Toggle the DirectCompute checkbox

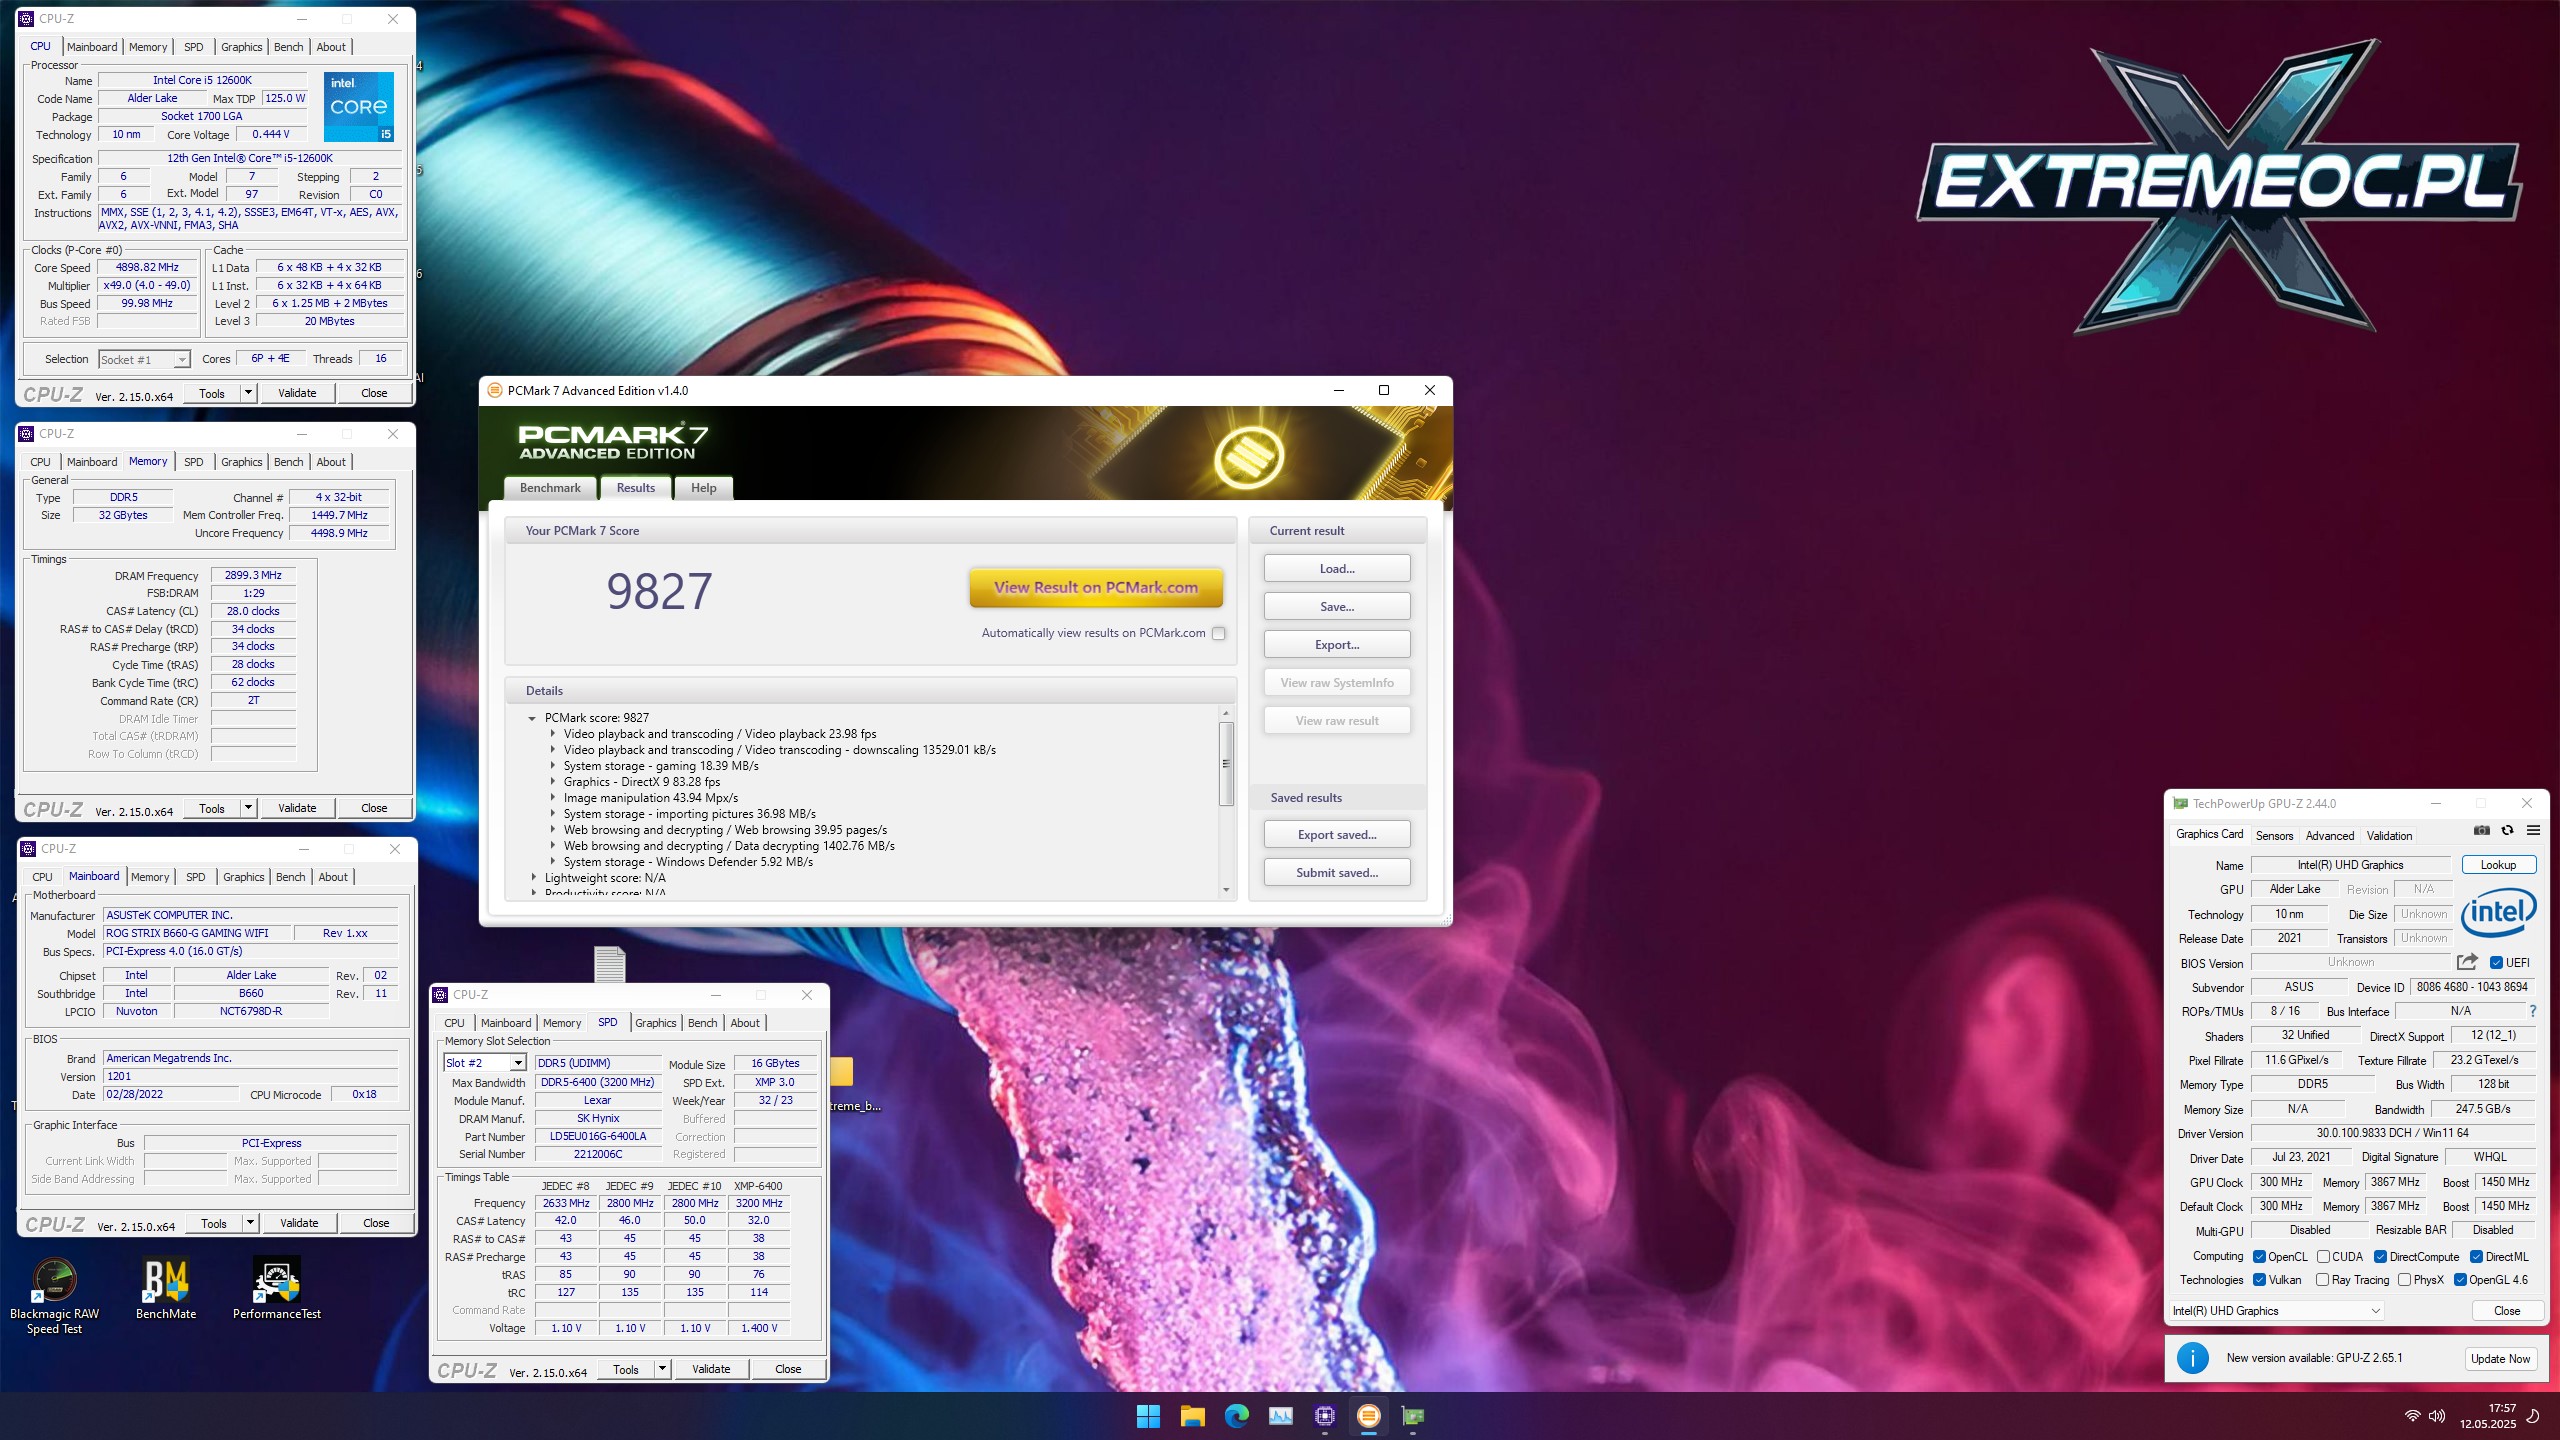click(2381, 1257)
